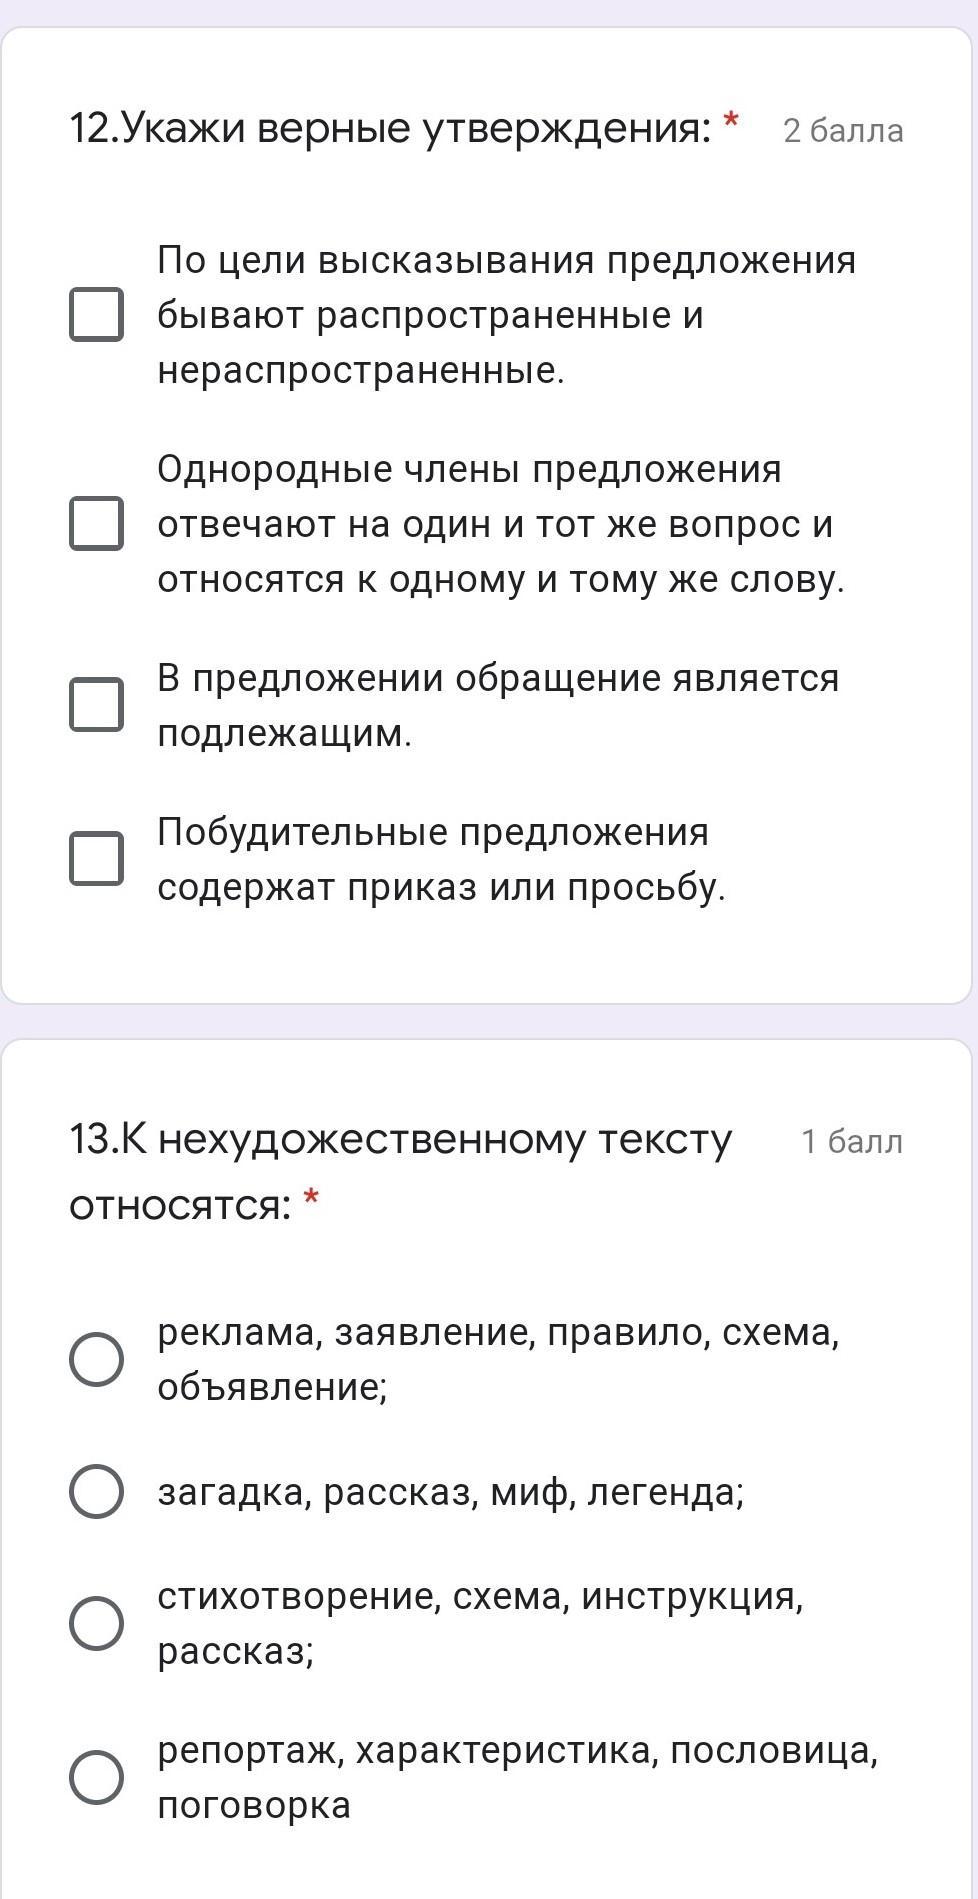Enable the Побудительные предложения checkbox
The width and height of the screenshot is (978, 1899).
coord(96,859)
